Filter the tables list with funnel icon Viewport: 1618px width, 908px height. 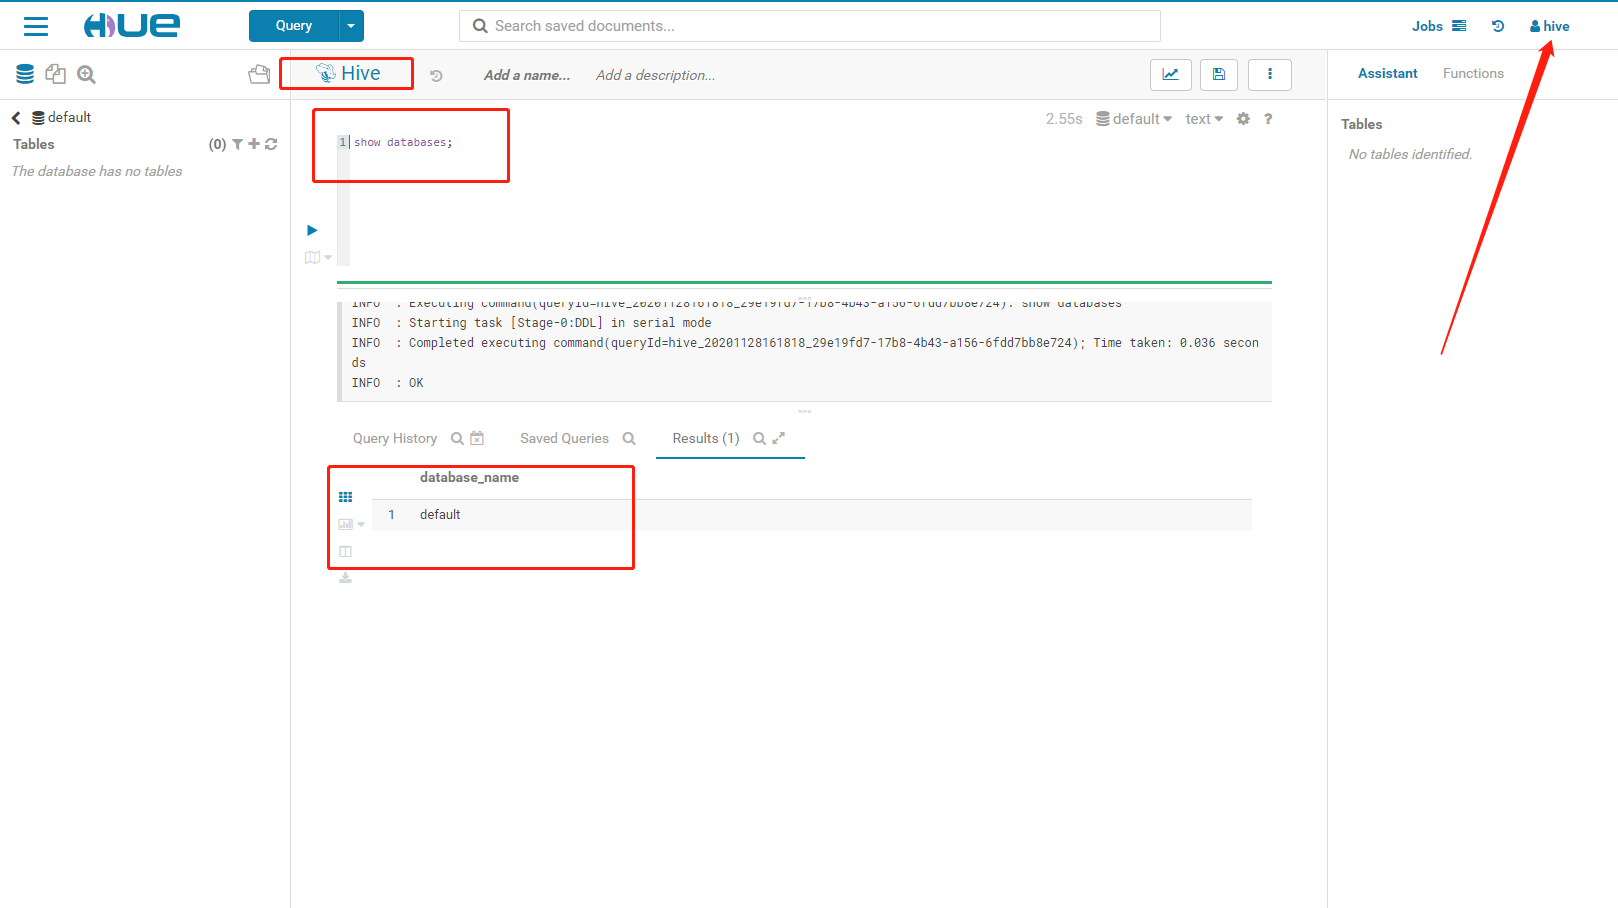[238, 144]
